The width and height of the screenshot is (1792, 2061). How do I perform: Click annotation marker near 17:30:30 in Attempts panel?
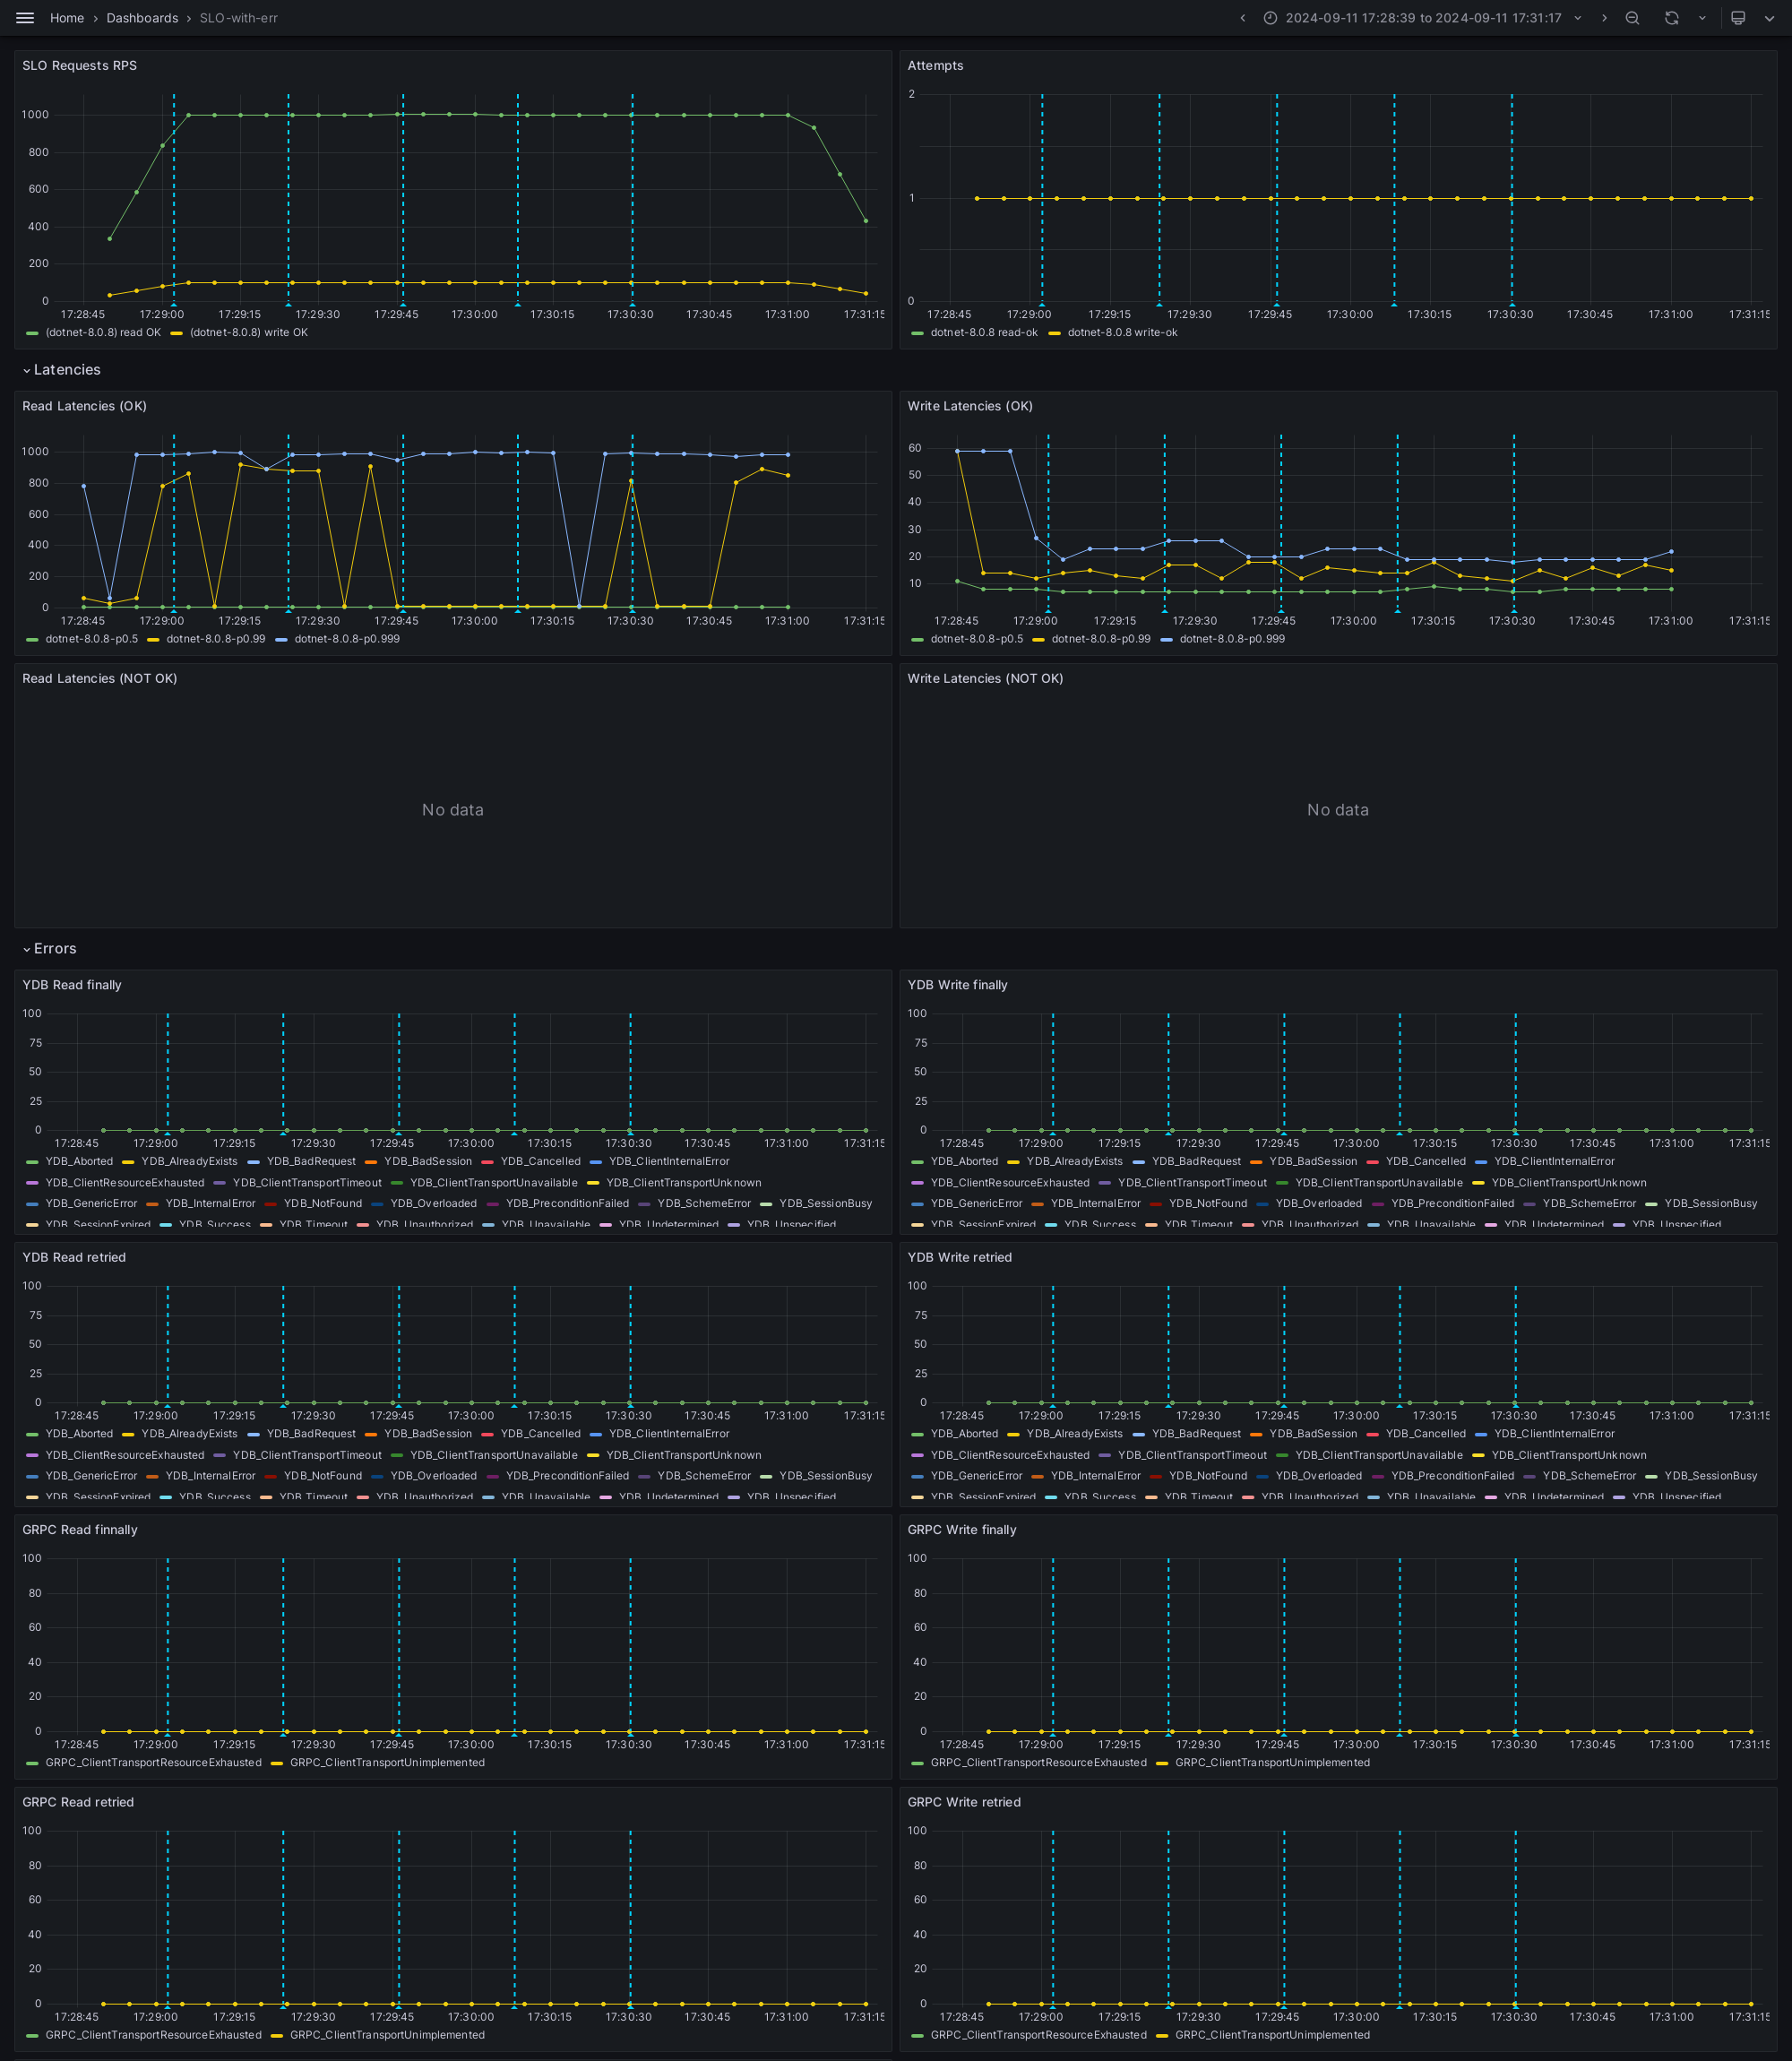pos(1512,304)
